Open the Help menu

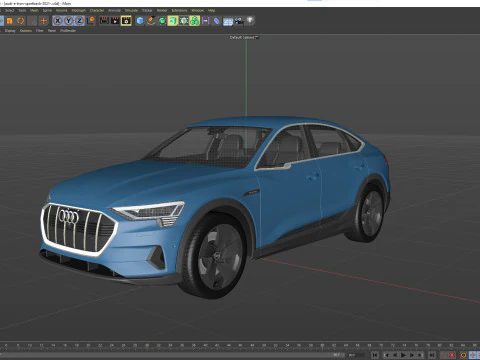(211, 10)
